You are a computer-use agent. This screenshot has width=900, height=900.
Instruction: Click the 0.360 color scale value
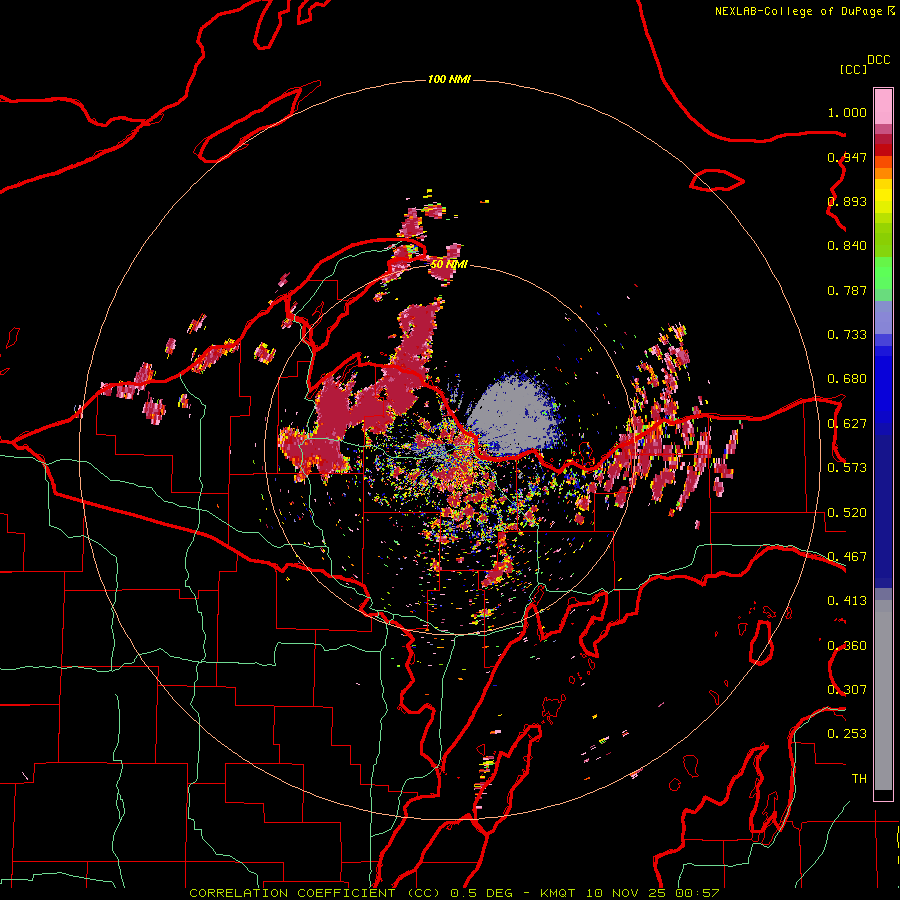coord(847,646)
